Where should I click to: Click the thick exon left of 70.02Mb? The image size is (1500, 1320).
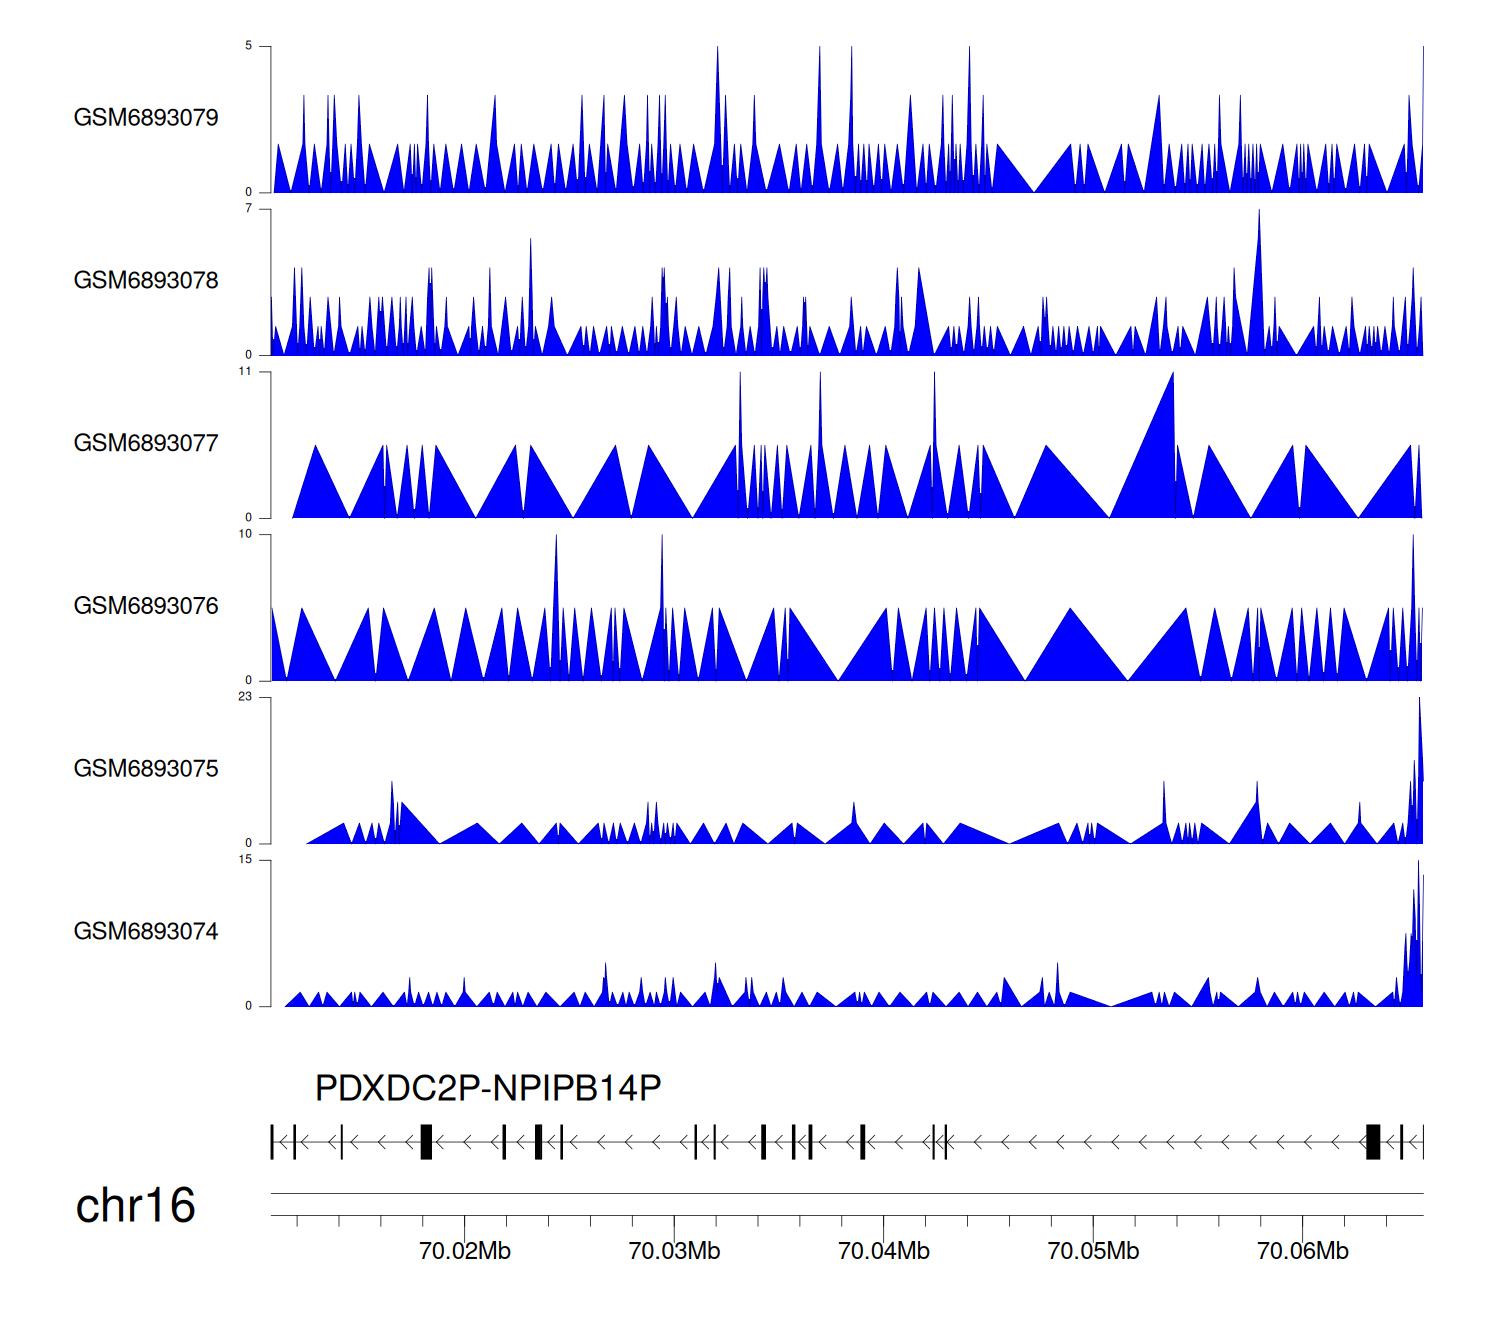coord(426,1142)
